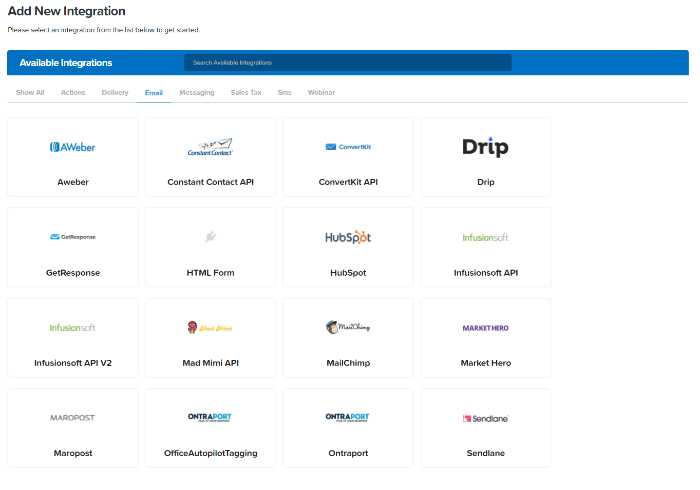
Task: Focus the Search Available Integrations field
Action: click(347, 62)
